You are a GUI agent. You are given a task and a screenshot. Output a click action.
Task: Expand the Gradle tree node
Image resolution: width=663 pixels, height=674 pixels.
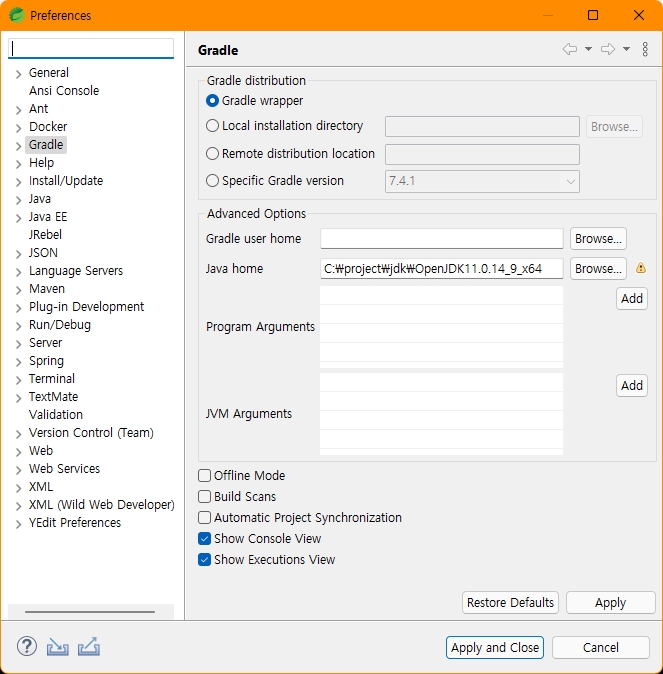point(18,146)
